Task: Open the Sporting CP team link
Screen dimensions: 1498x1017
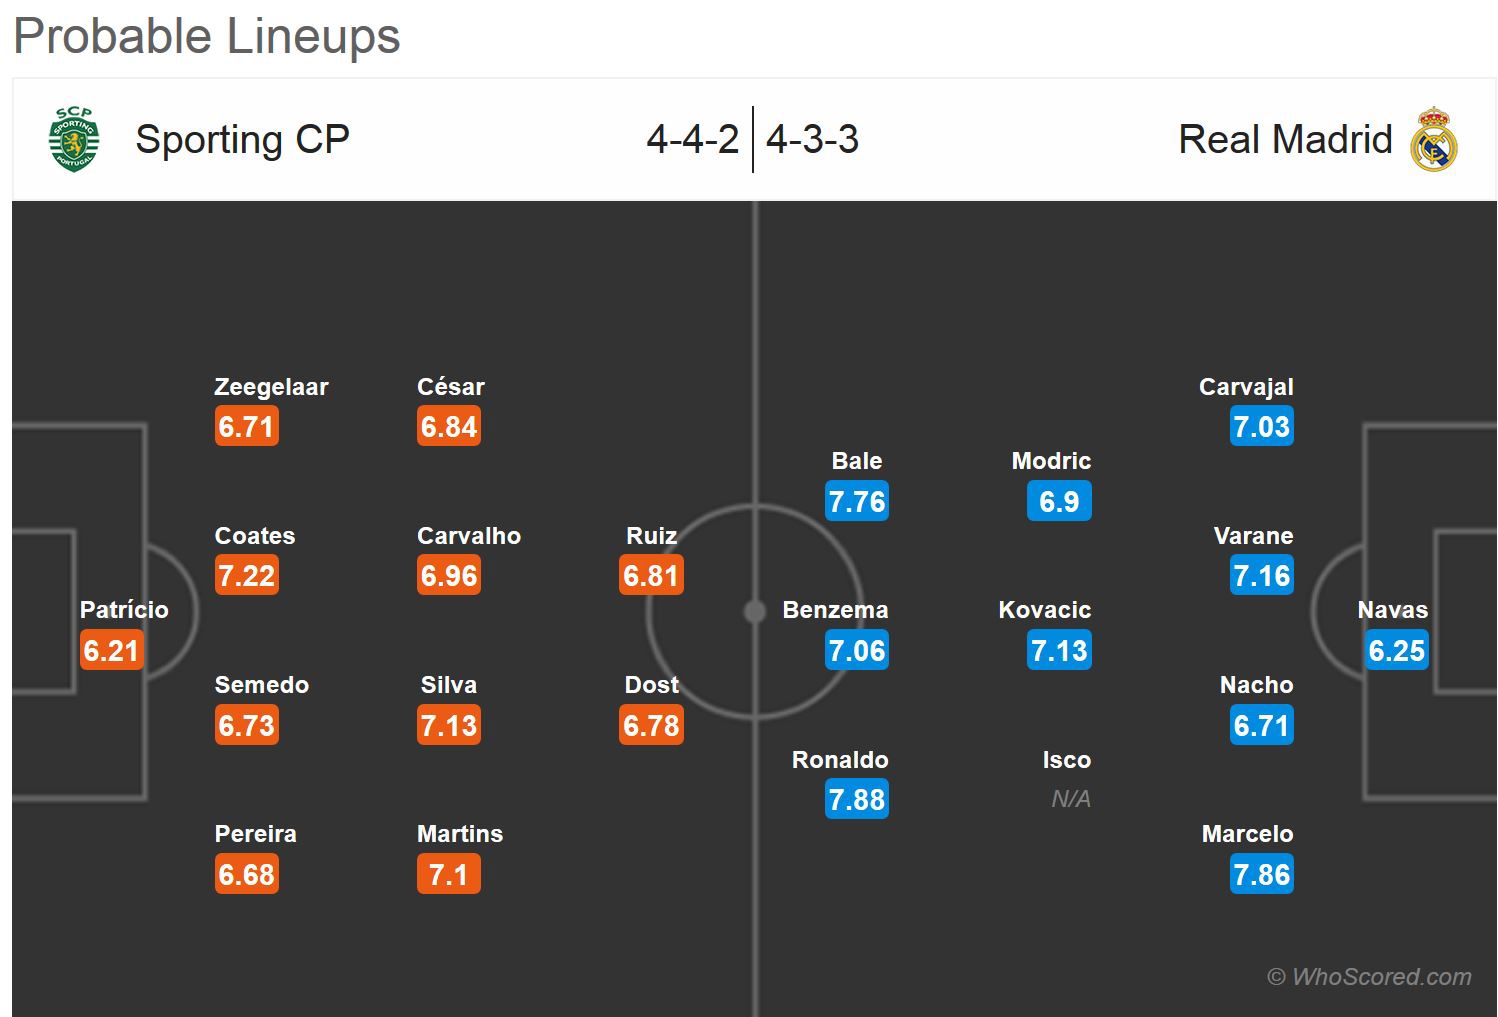Action: point(242,139)
